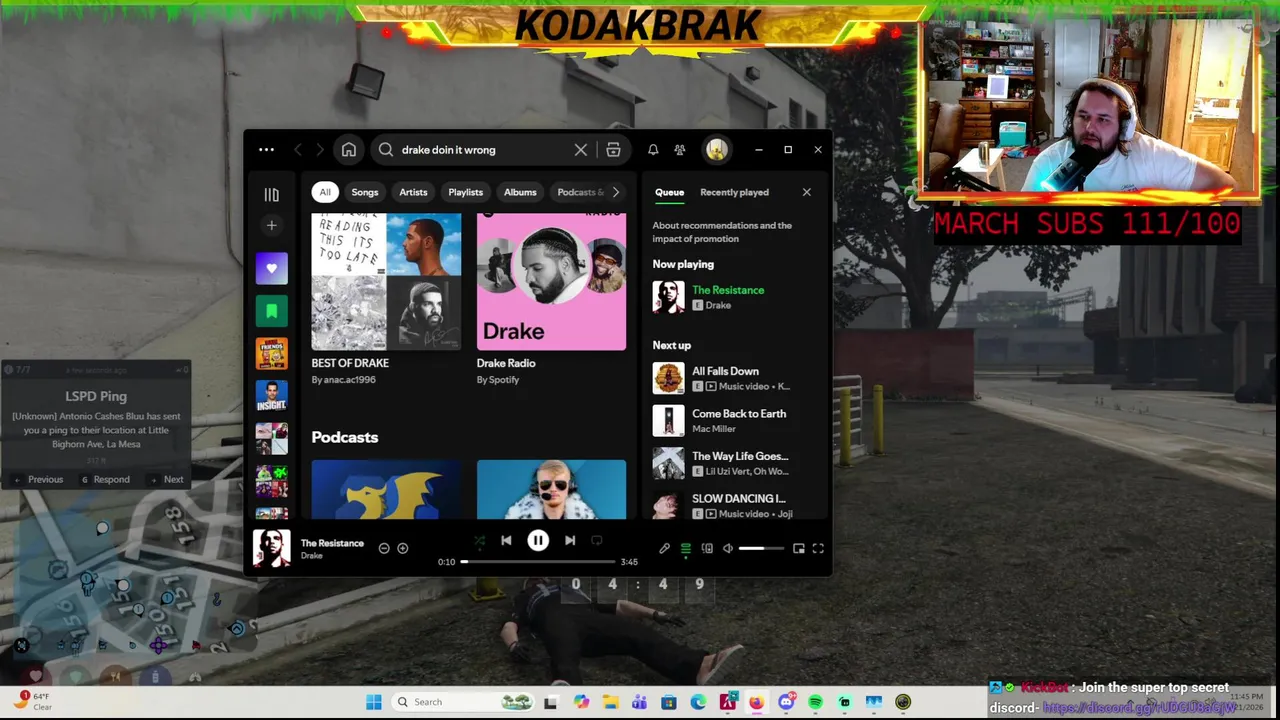The width and height of the screenshot is (1280, 720).
Task: Open the BEST OF DRAKE playlist cover
Action: pos(386,281)
